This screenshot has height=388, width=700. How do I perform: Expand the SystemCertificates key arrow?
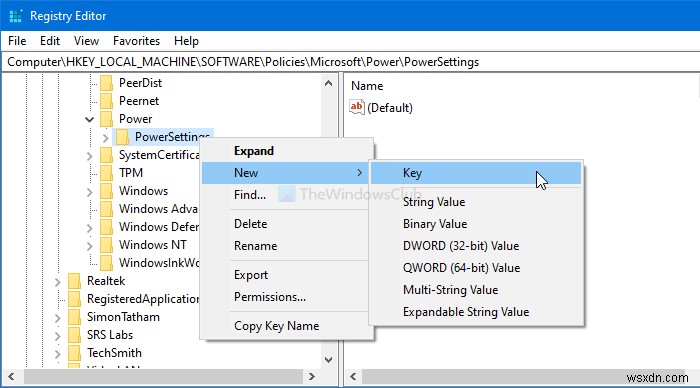point(90,156)
